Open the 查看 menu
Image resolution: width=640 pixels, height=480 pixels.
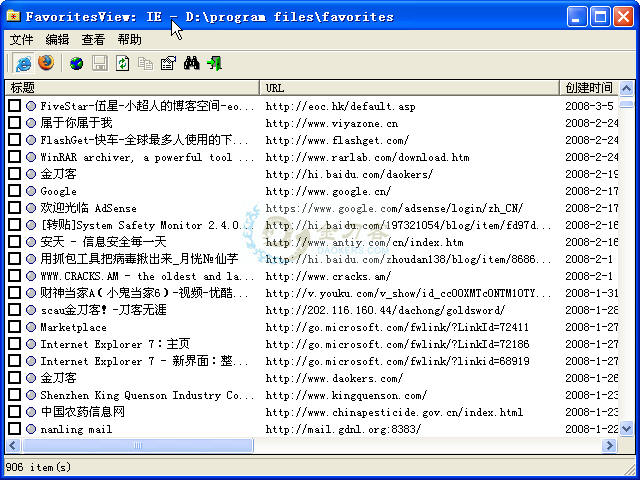(93, 40)
